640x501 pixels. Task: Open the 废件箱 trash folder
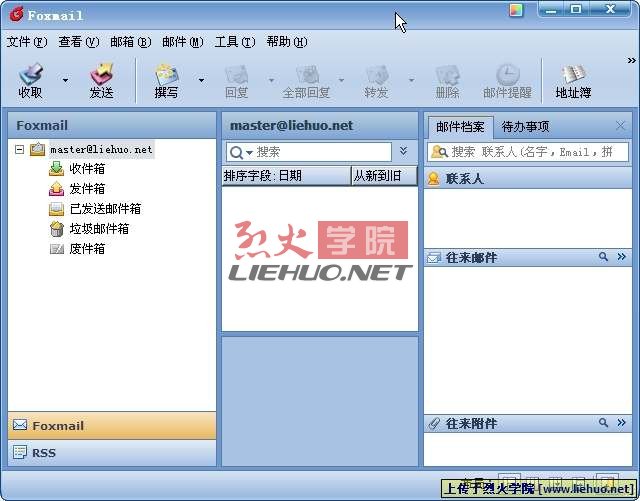(x=87, y=249)
